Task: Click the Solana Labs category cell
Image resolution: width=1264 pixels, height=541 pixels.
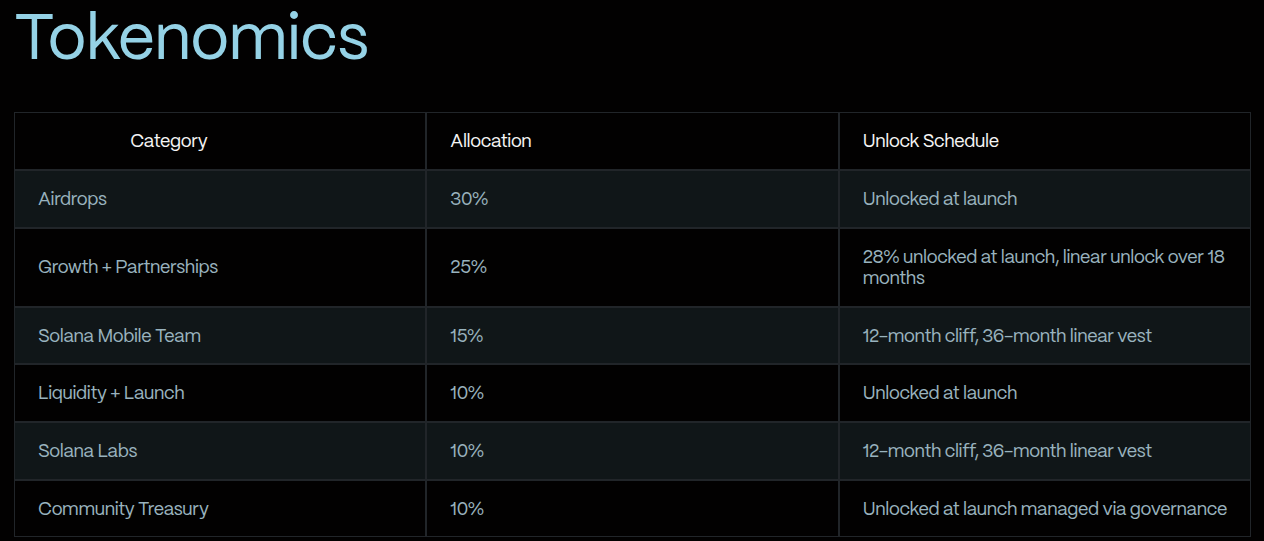Action: [88, 451]
